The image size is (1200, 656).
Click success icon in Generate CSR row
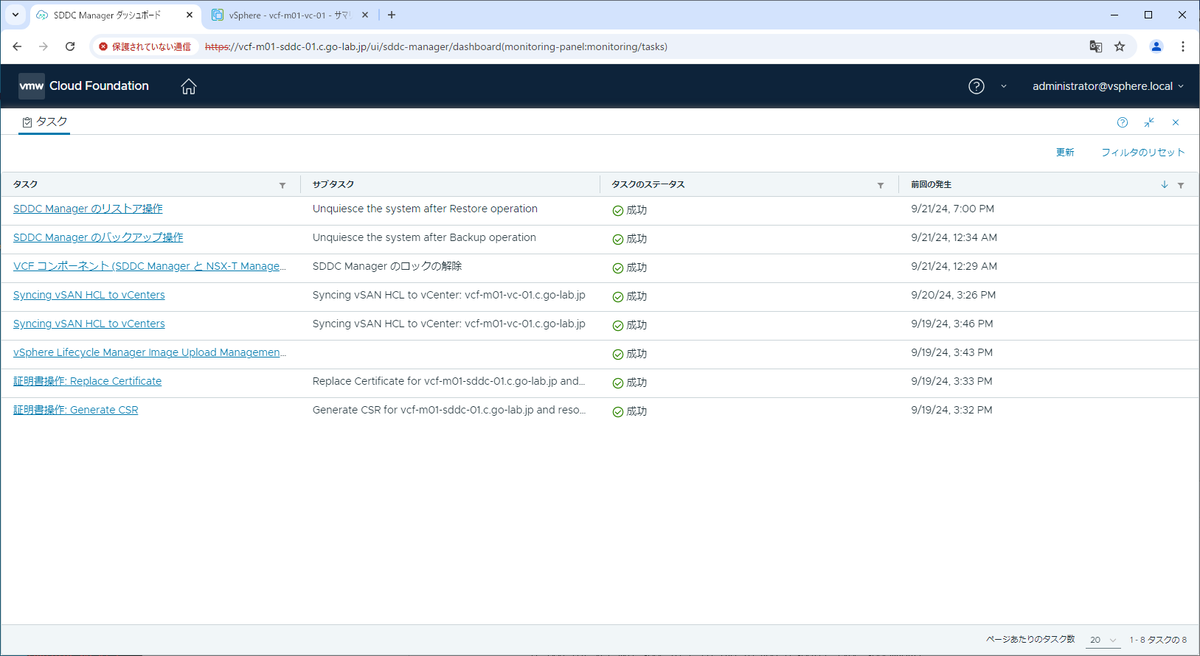pos(618,411)
